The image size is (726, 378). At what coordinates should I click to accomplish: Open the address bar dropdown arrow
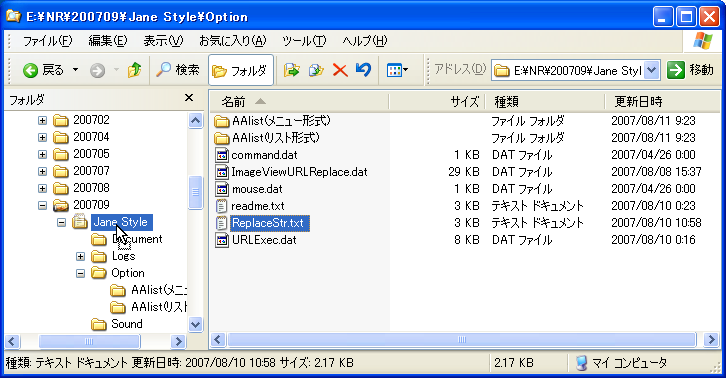[651, 70]
